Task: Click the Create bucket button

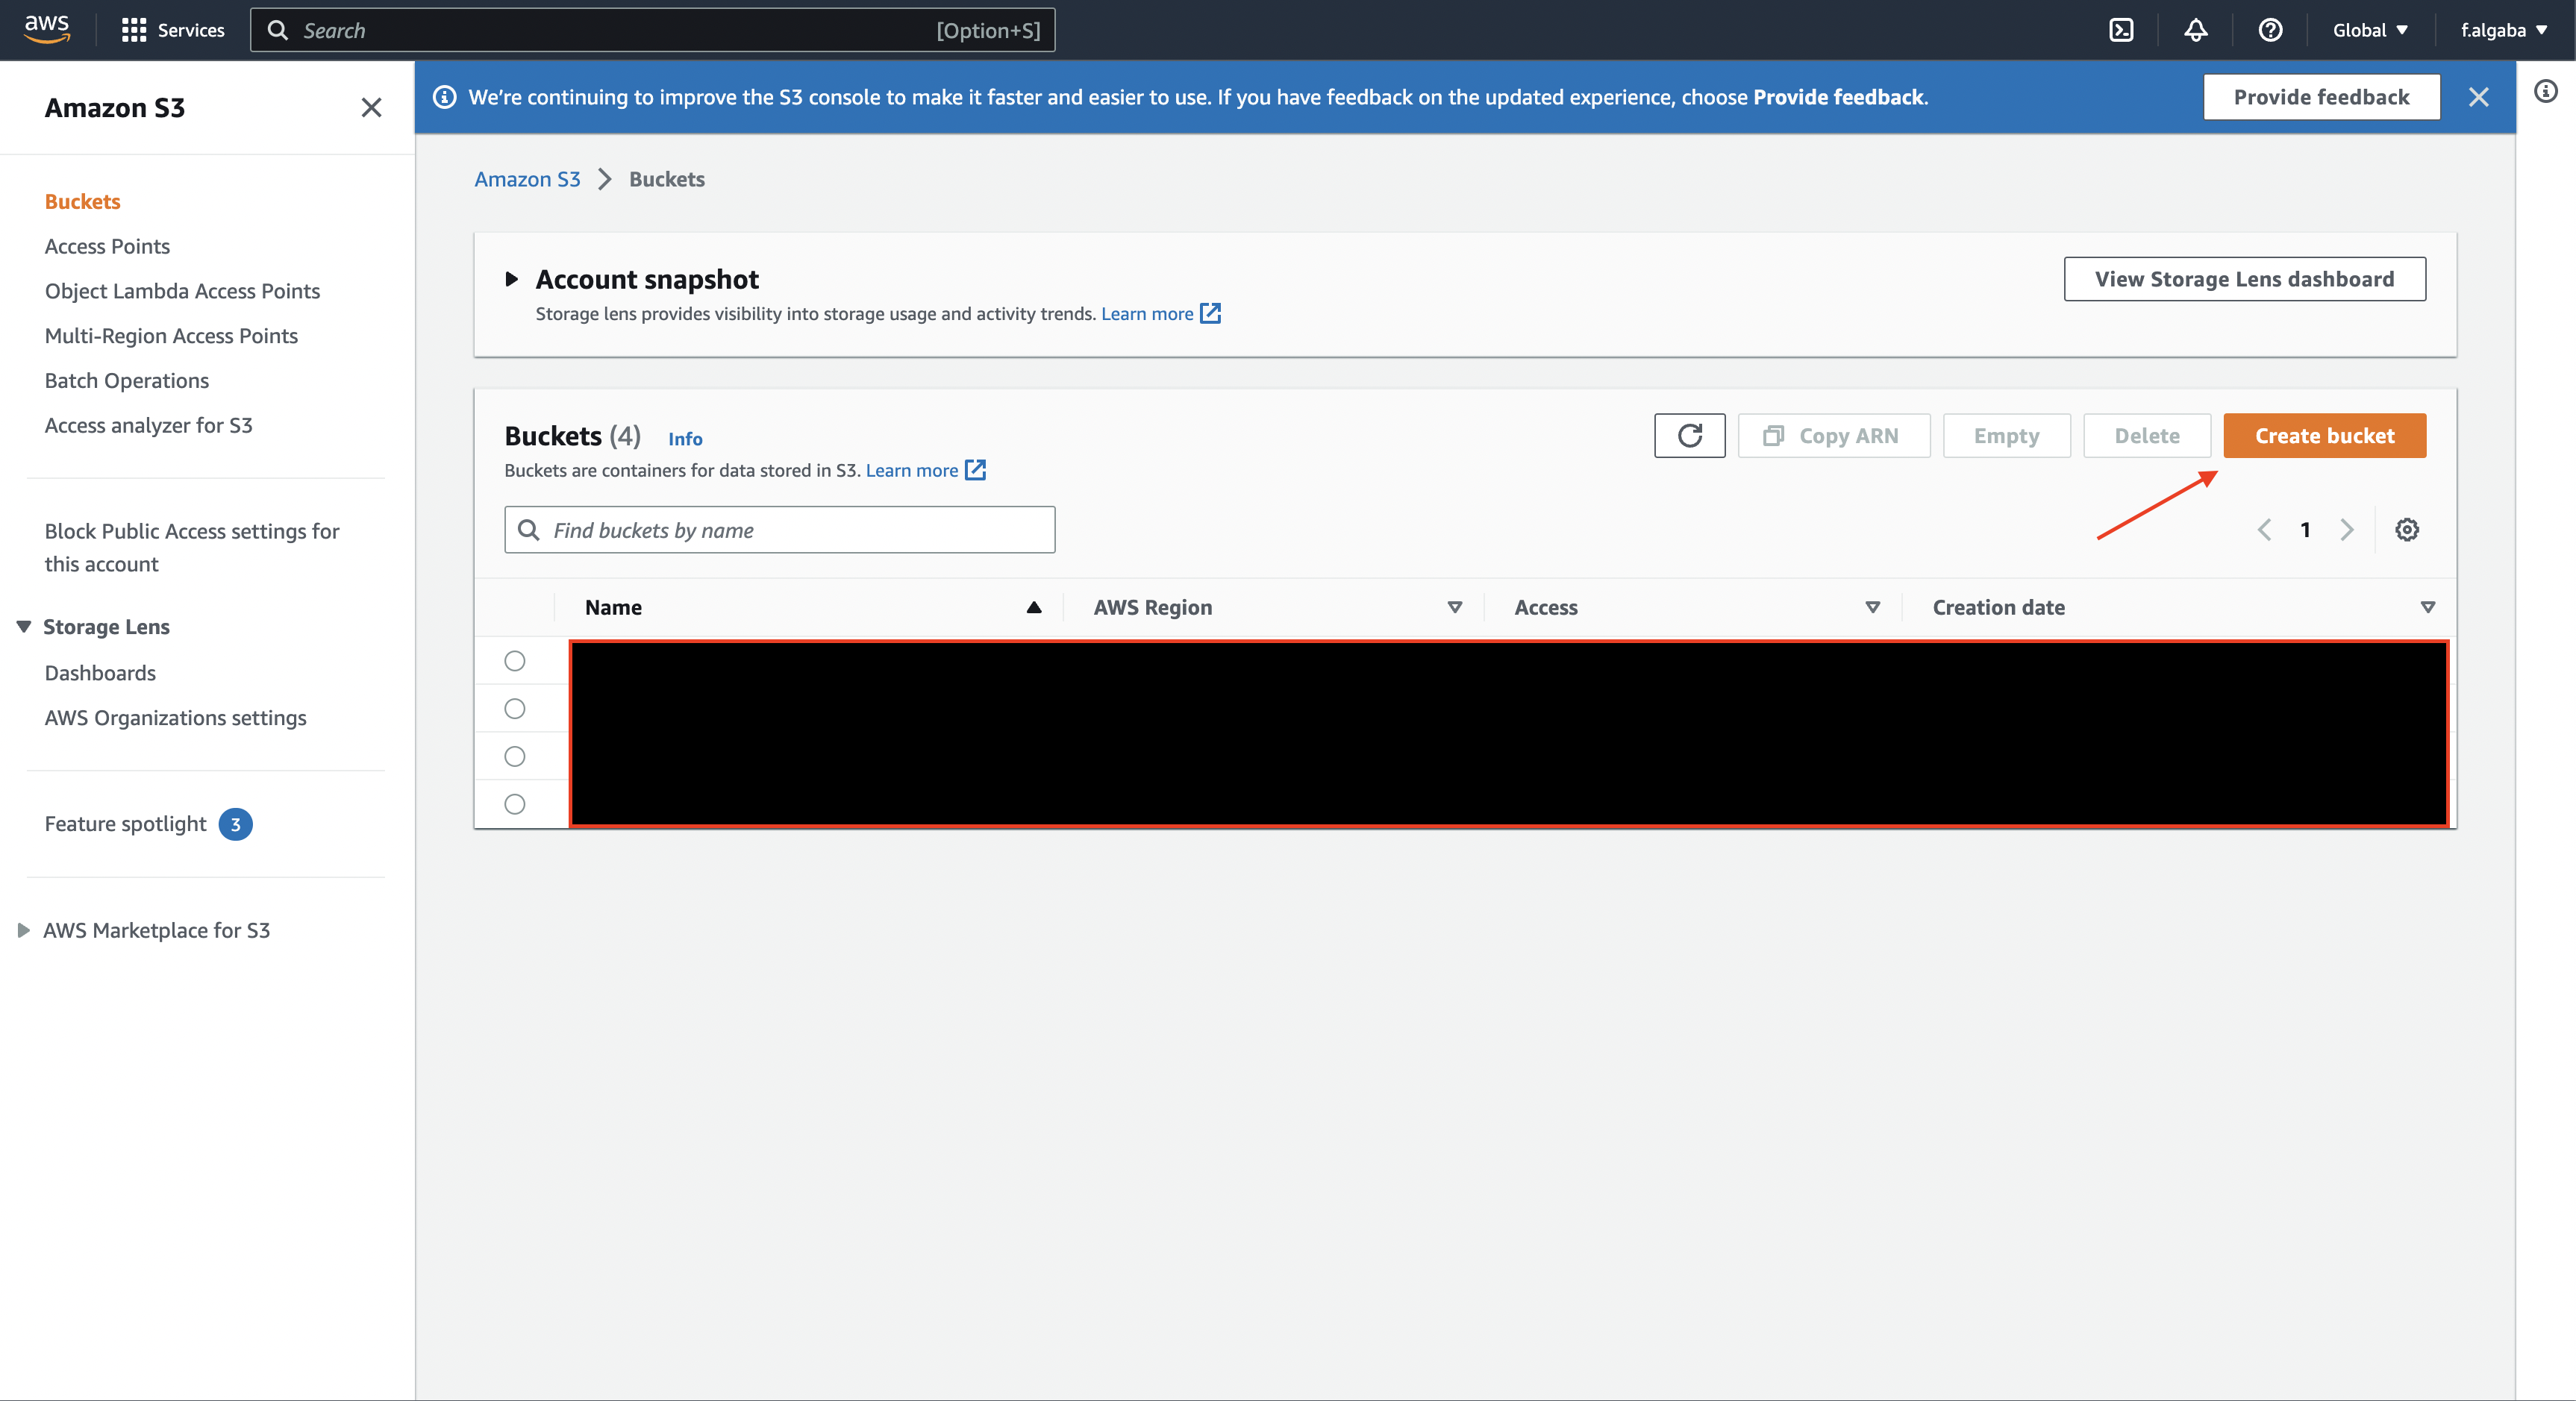Action: point(2324,436)
